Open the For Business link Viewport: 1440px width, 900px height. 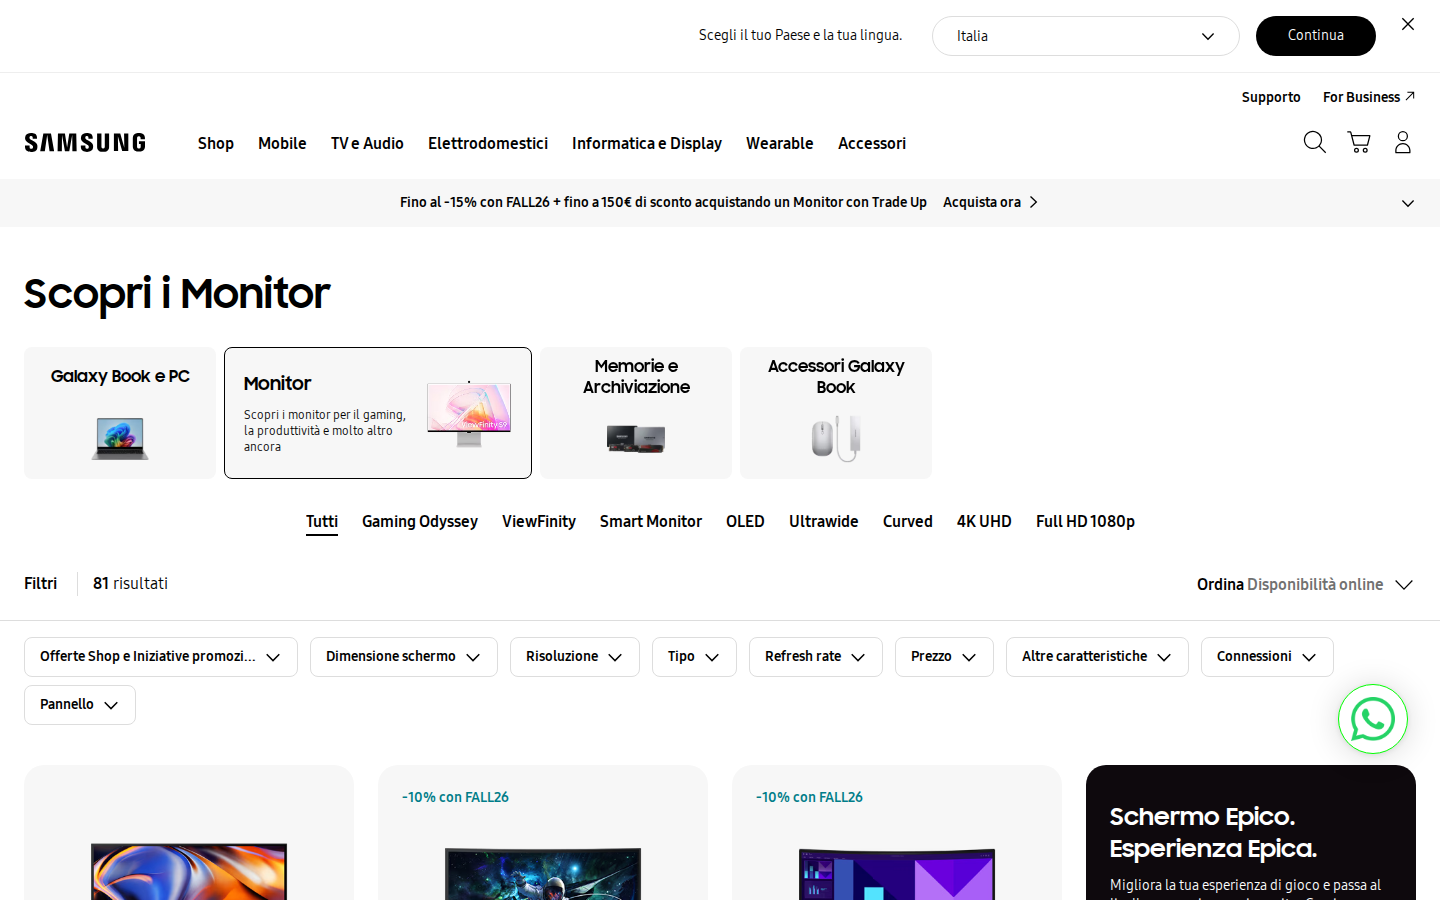pos(1369,97)
